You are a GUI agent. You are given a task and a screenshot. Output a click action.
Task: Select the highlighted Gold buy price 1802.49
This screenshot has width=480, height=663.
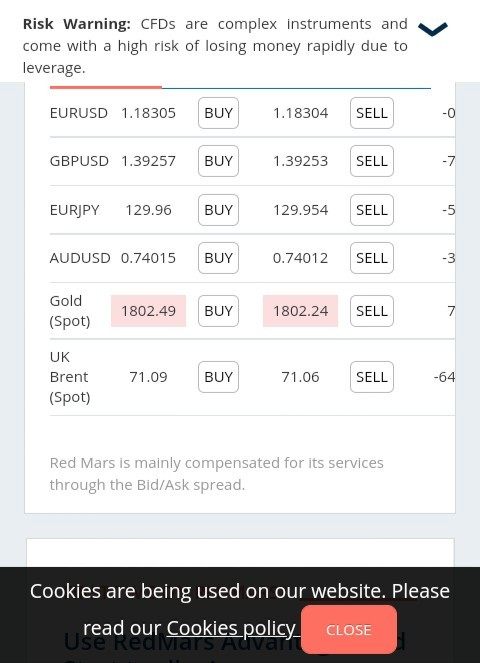(148, 311)
